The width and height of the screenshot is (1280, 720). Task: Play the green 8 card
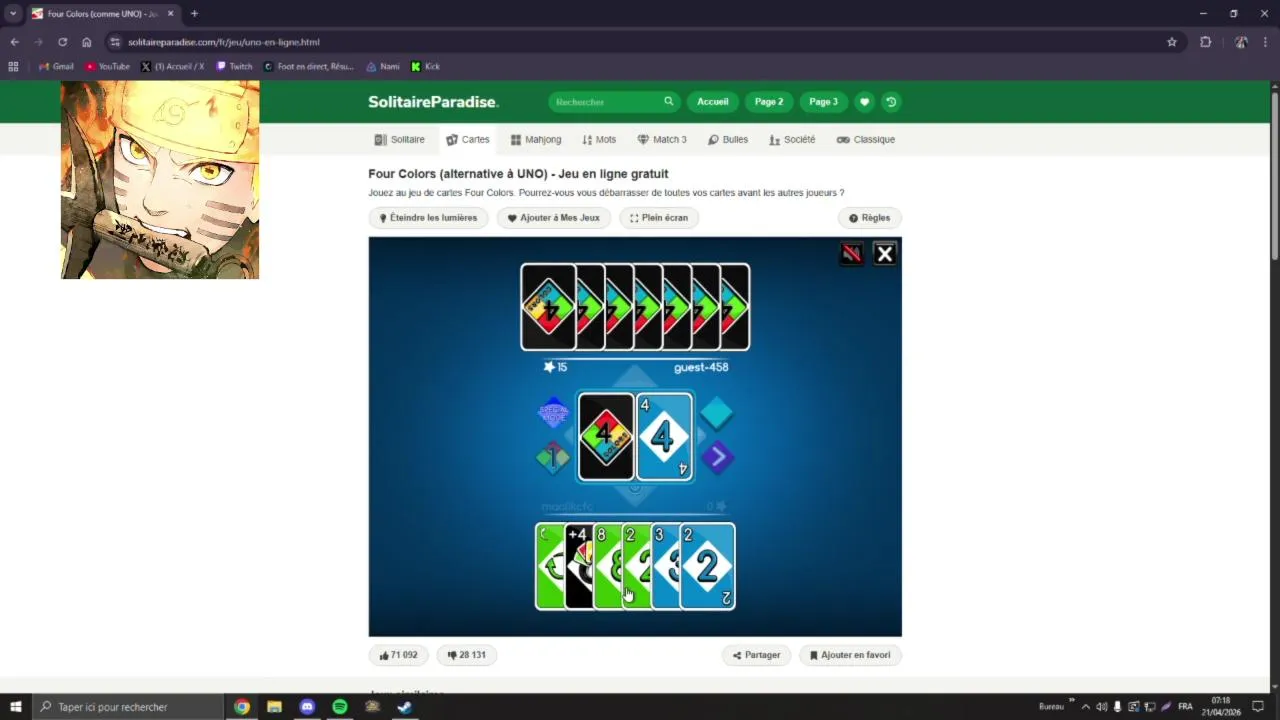607,566
